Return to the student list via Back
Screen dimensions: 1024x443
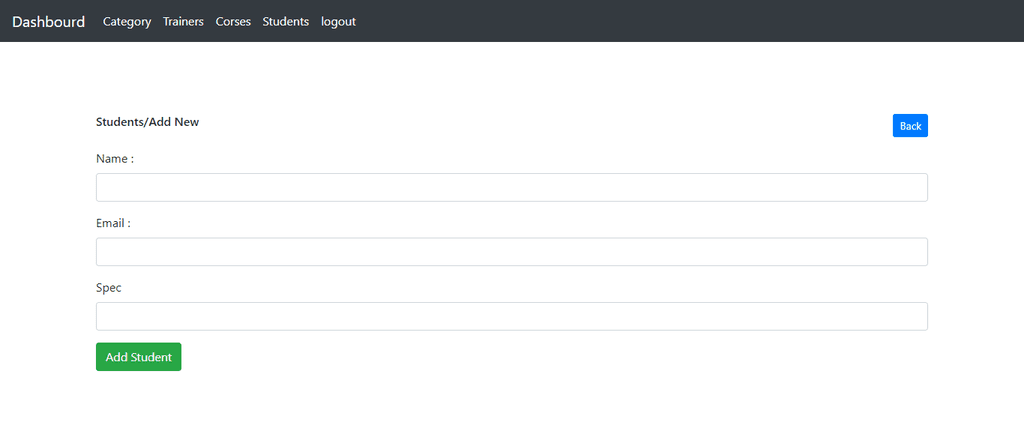[910, 125]
